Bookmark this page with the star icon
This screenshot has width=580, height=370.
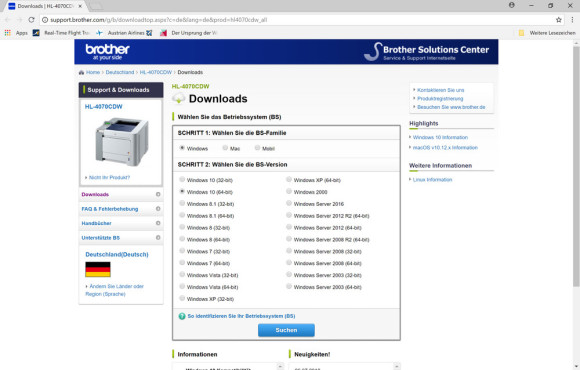(x=559, y=20)
